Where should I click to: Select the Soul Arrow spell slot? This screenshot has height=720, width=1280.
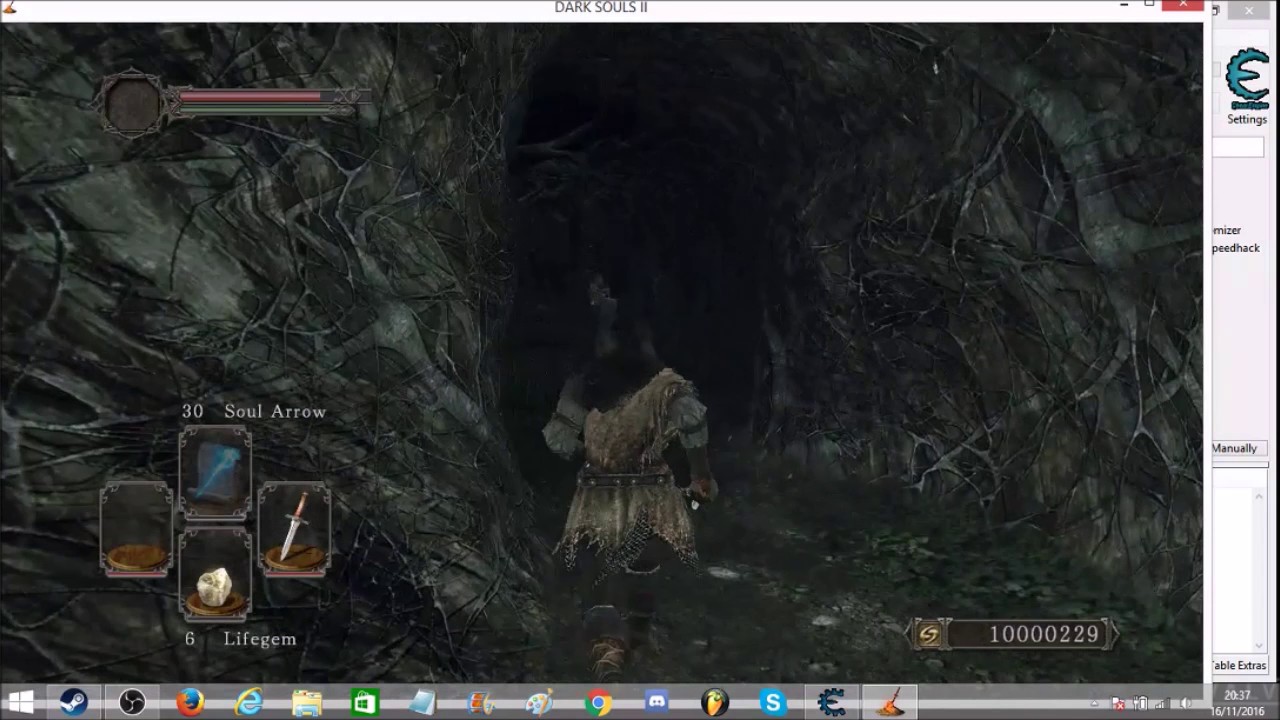215,474
